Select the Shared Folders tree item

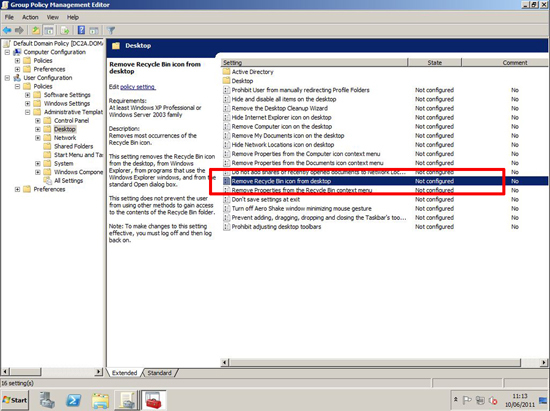tap(73, 146)
